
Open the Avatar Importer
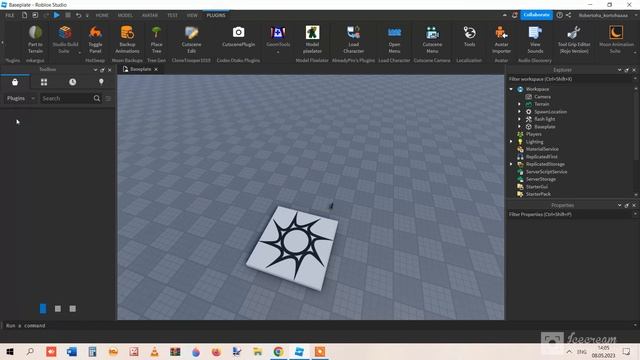501,39
